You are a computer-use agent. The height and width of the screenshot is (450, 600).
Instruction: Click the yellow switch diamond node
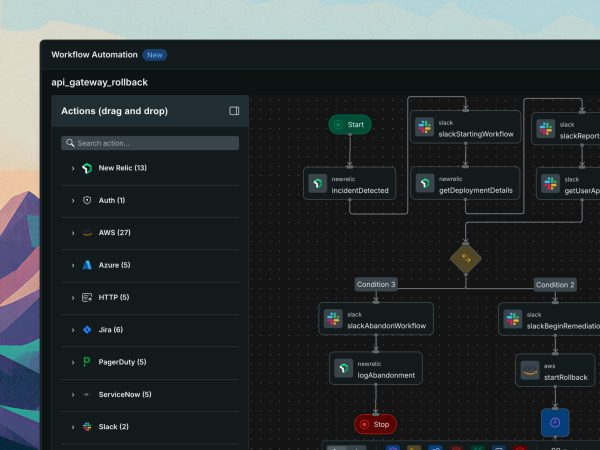466,258
